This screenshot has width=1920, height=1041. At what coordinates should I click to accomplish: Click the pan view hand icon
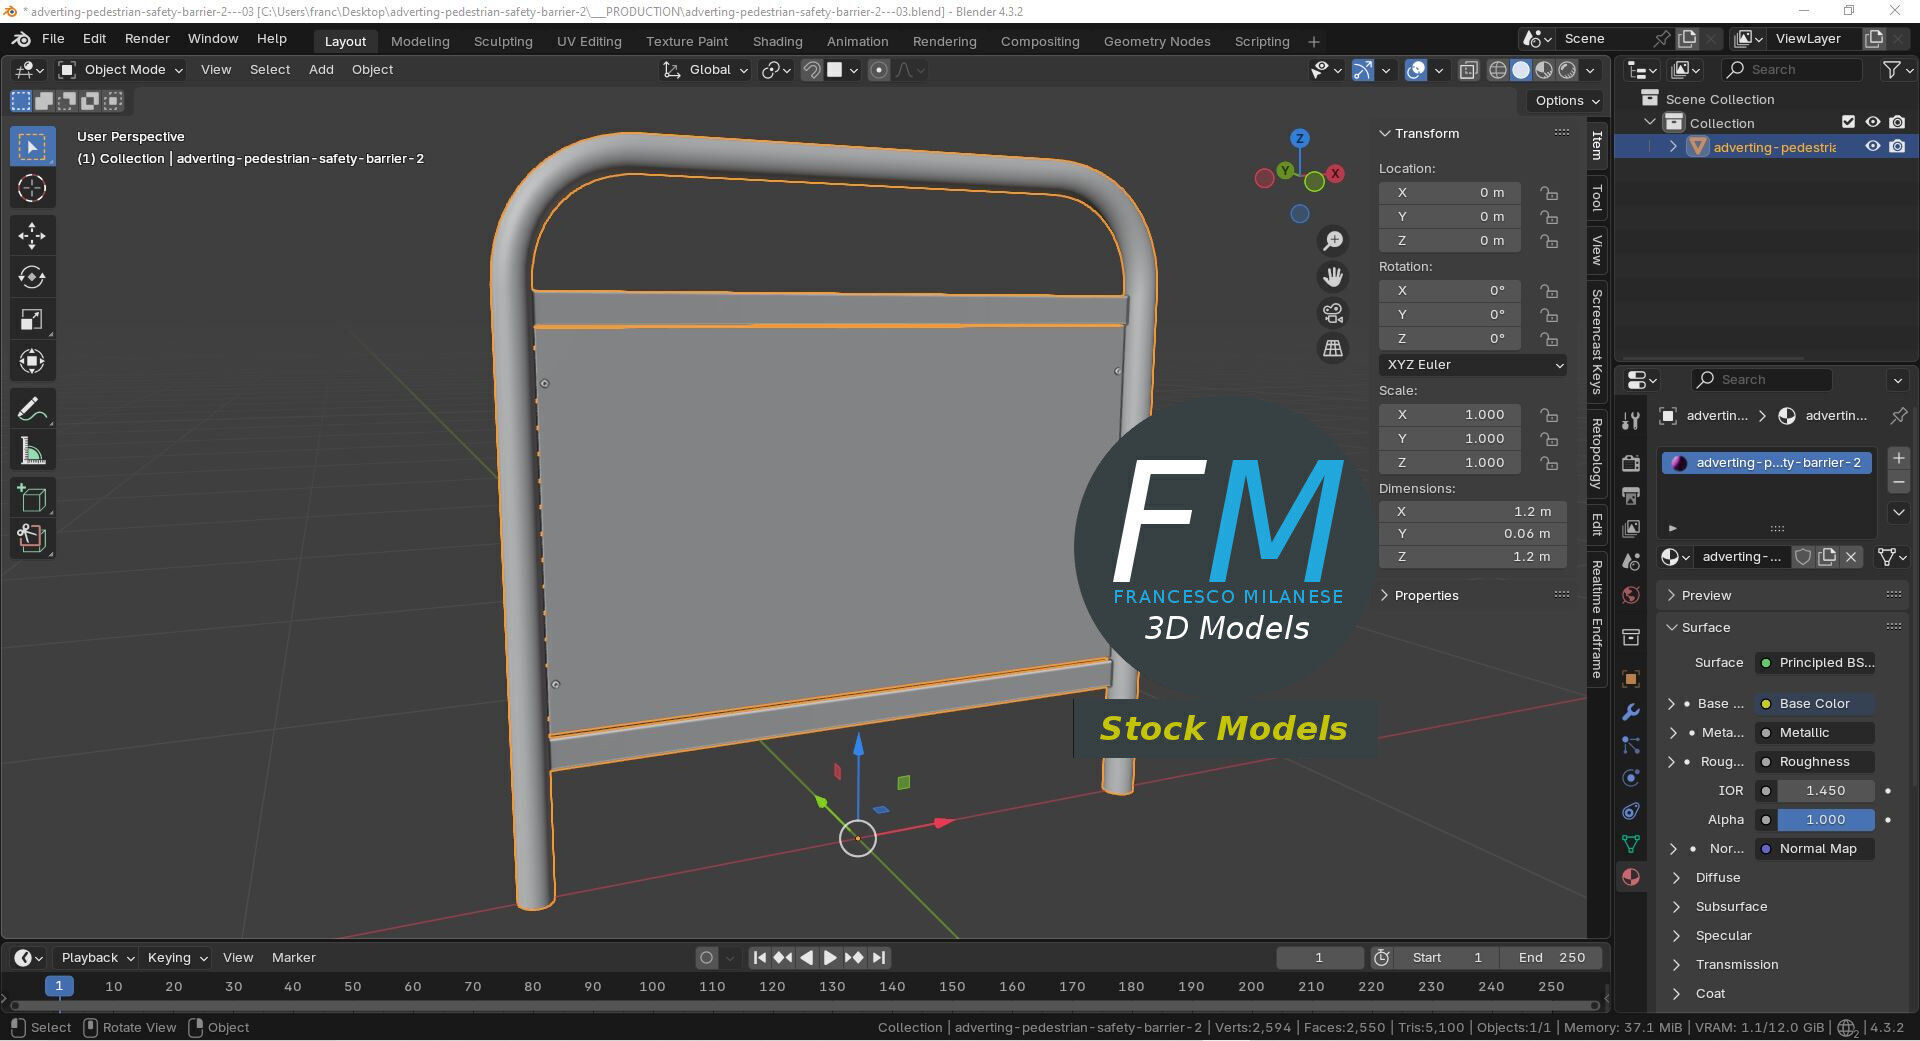point(1333,277)
